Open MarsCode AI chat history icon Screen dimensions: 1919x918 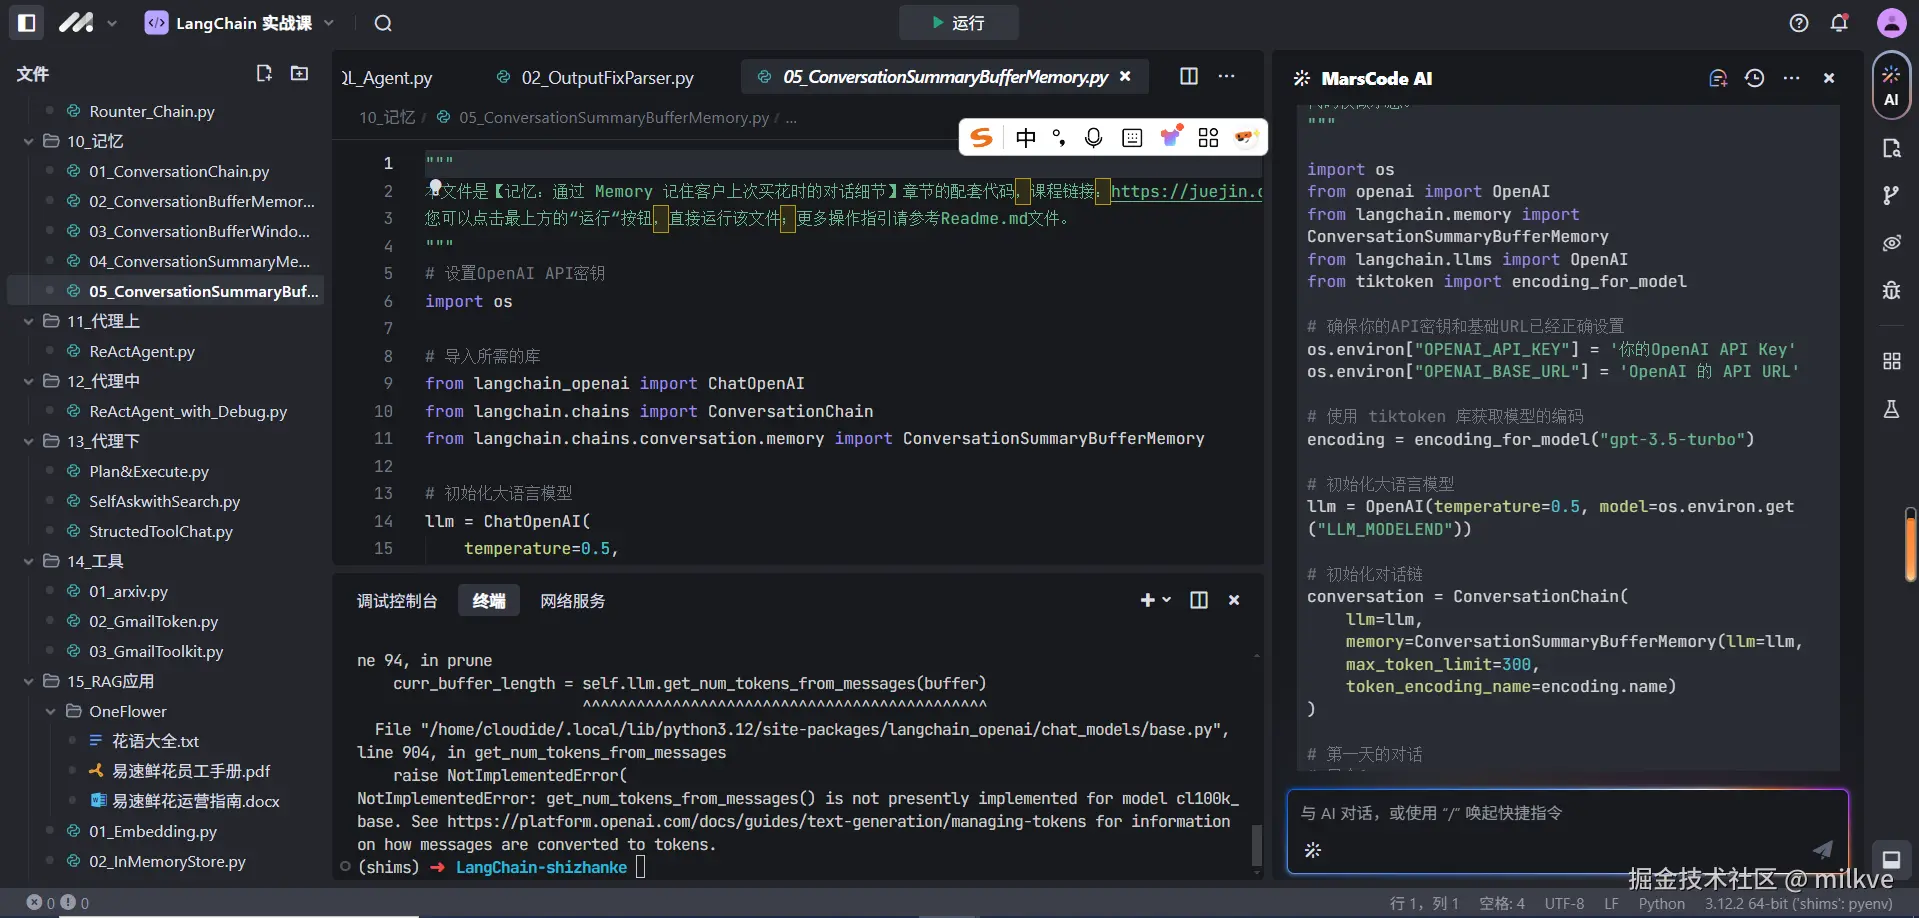[1754, 78]
